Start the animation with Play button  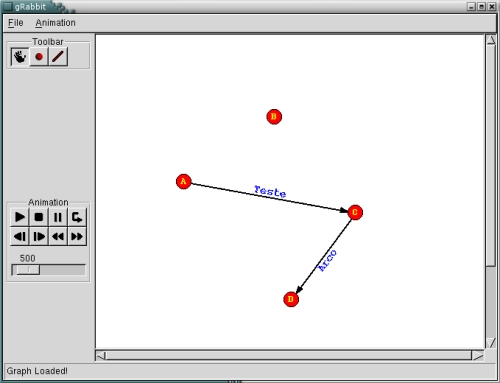20,217
